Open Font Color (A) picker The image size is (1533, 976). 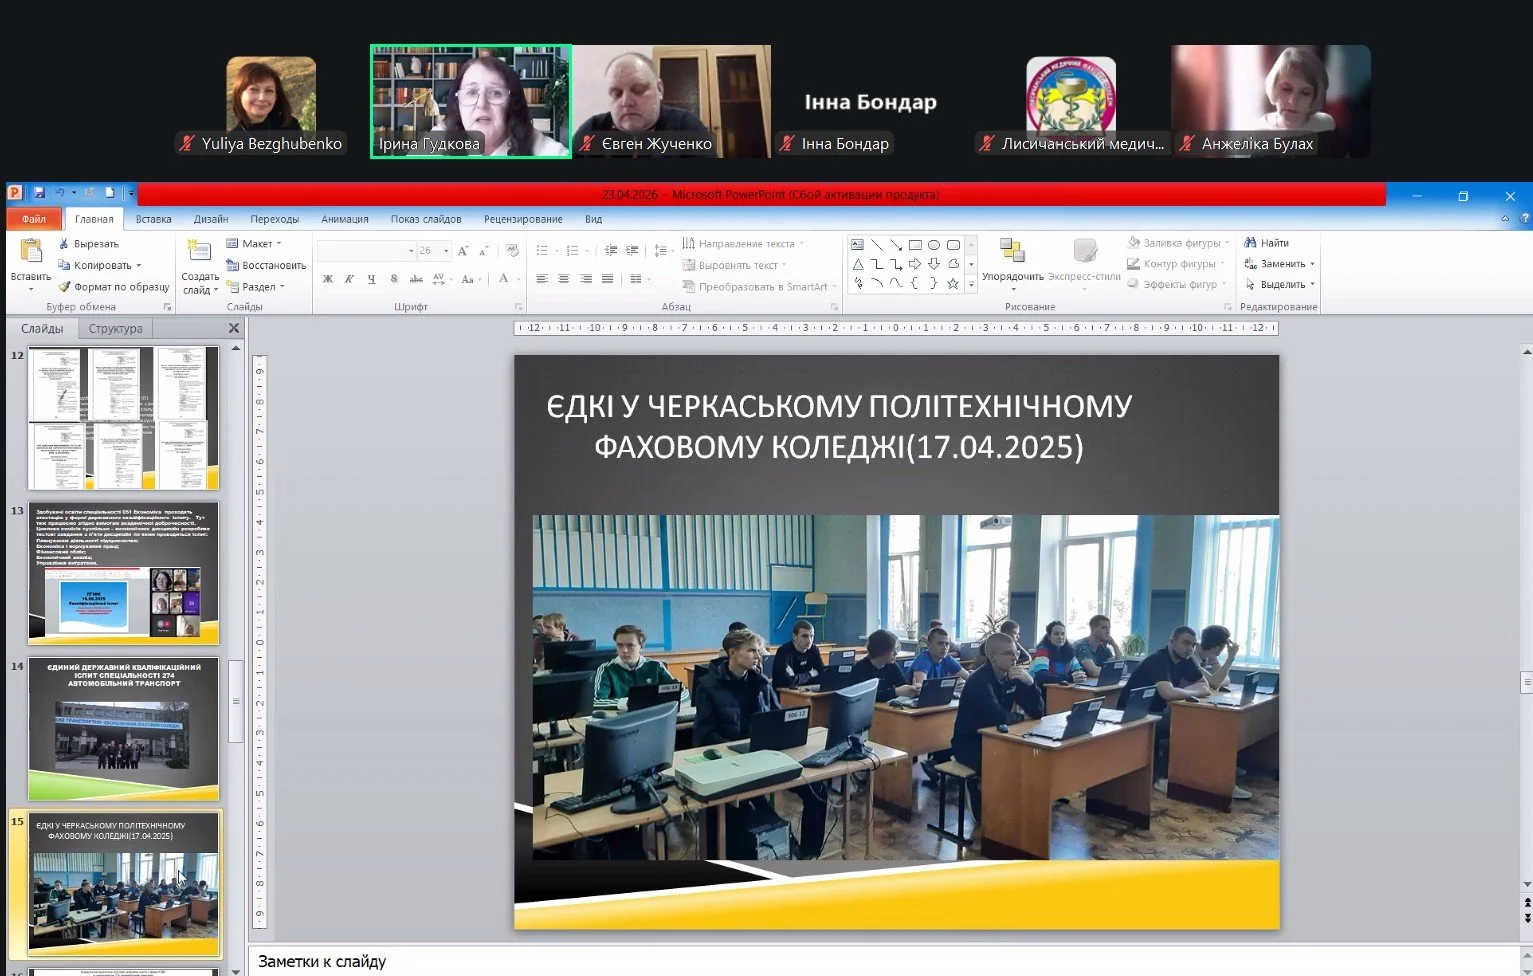click(503, 279)
